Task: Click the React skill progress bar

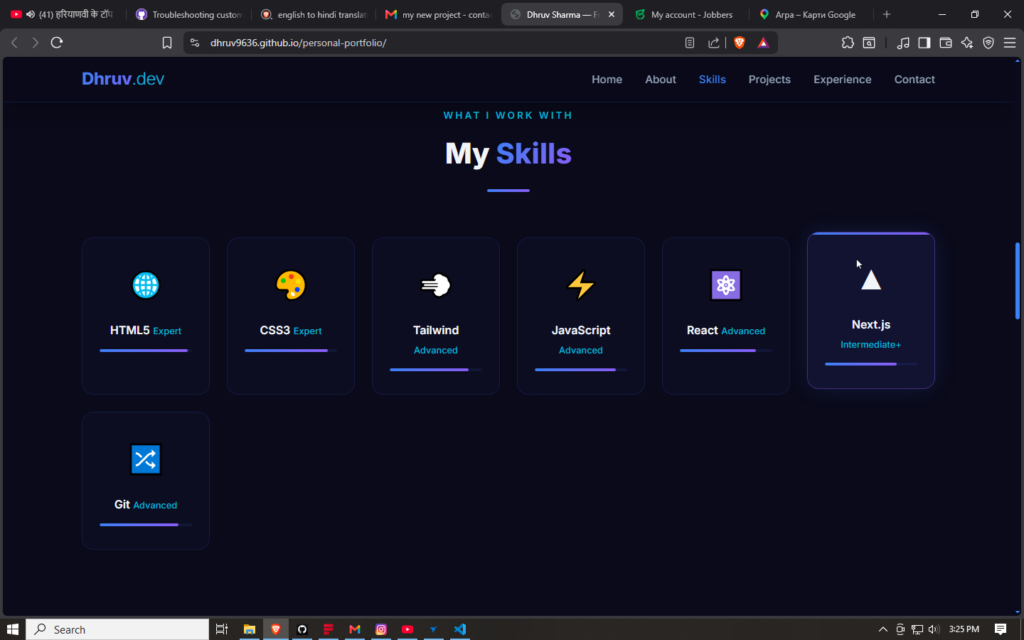Action: 726,351
